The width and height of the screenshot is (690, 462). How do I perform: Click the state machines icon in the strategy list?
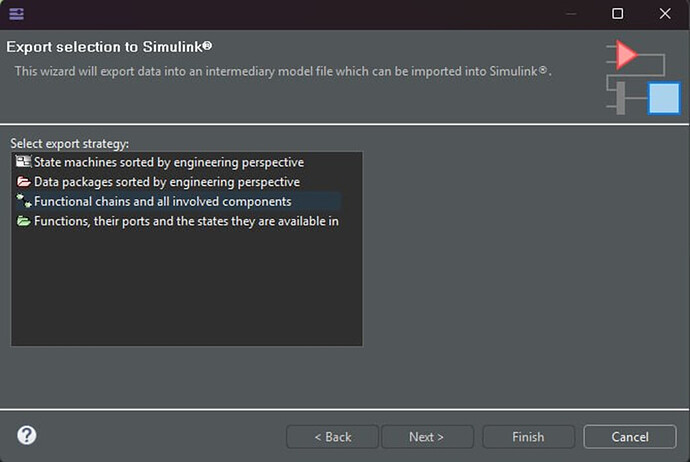tap(23, 161)
